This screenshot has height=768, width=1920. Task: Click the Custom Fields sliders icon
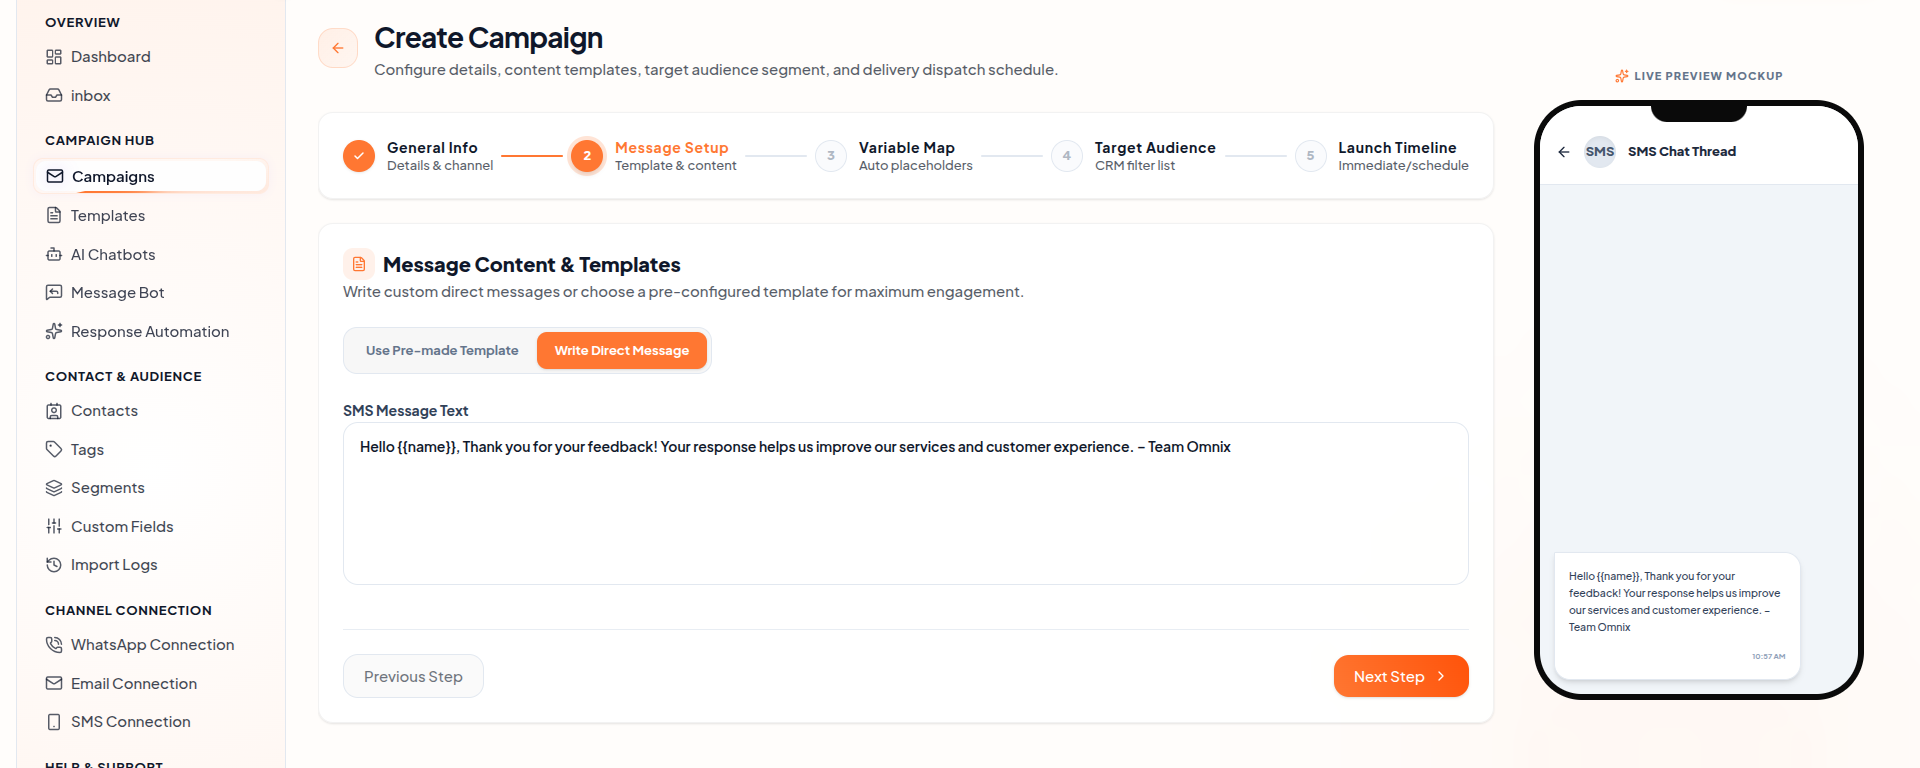(x=54, y=527)
